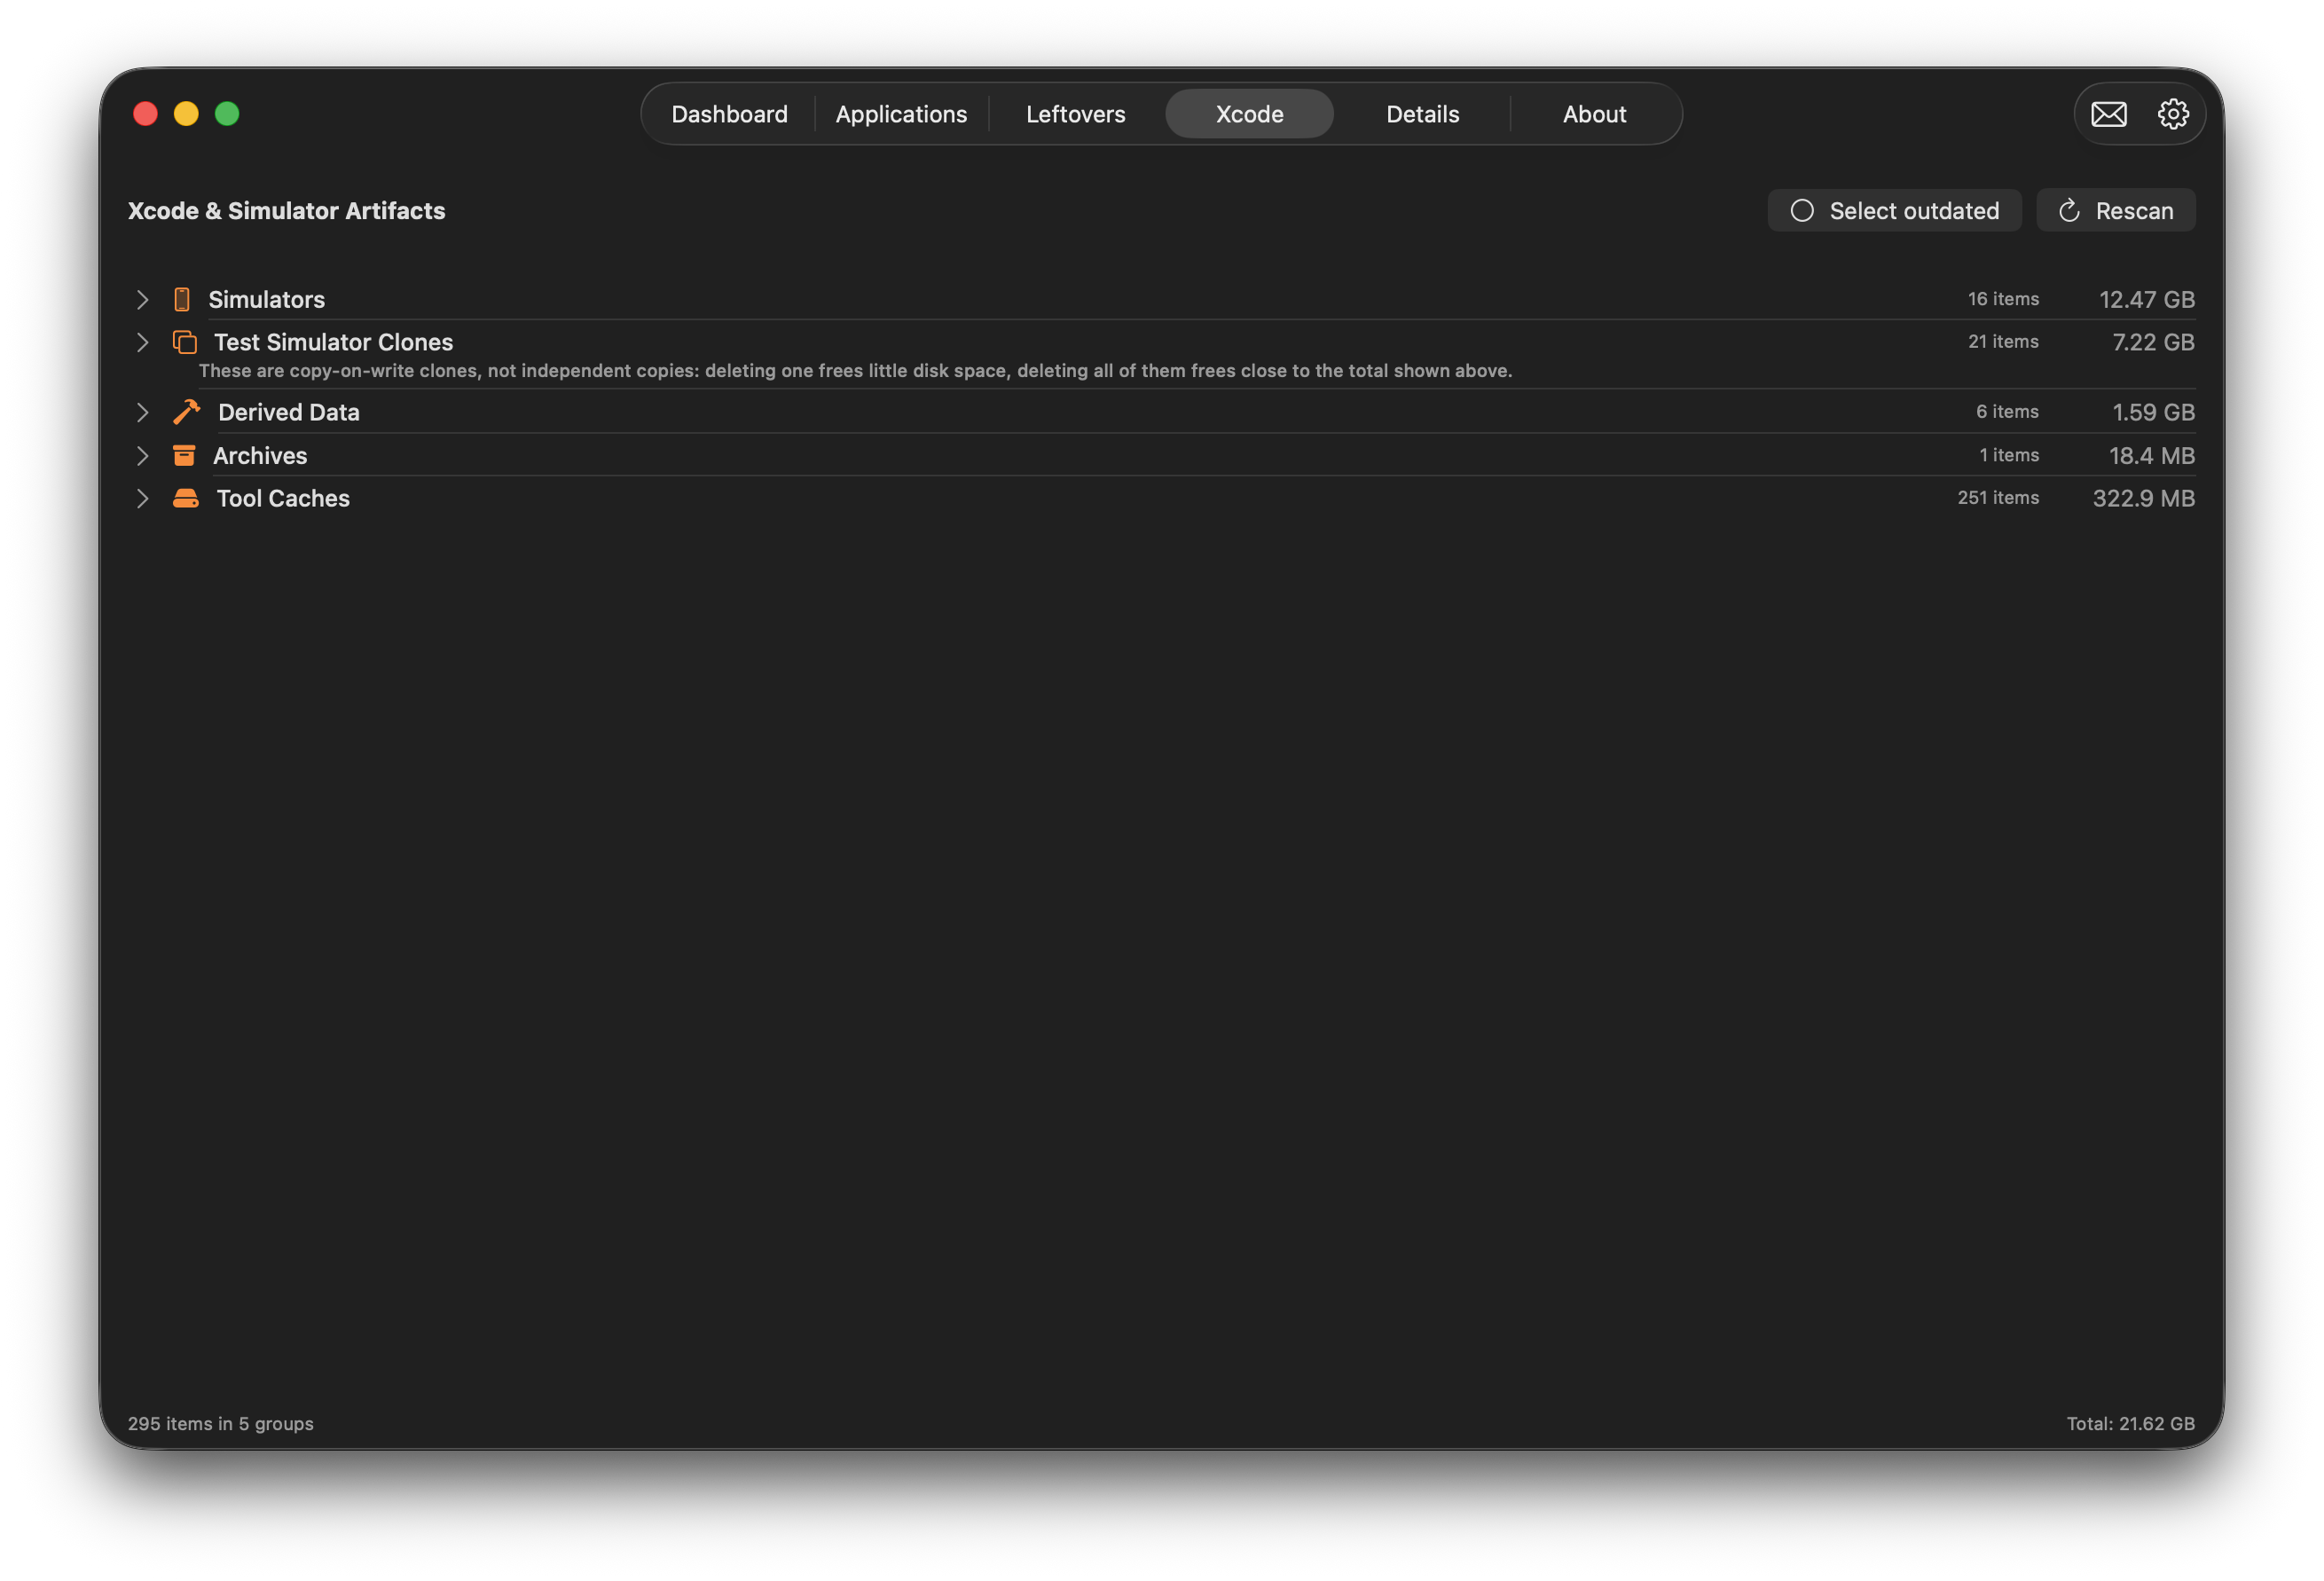This screenshot has height=1581, width=2324.
Task: Zoom the window with the green button
Action: point(227,114)
